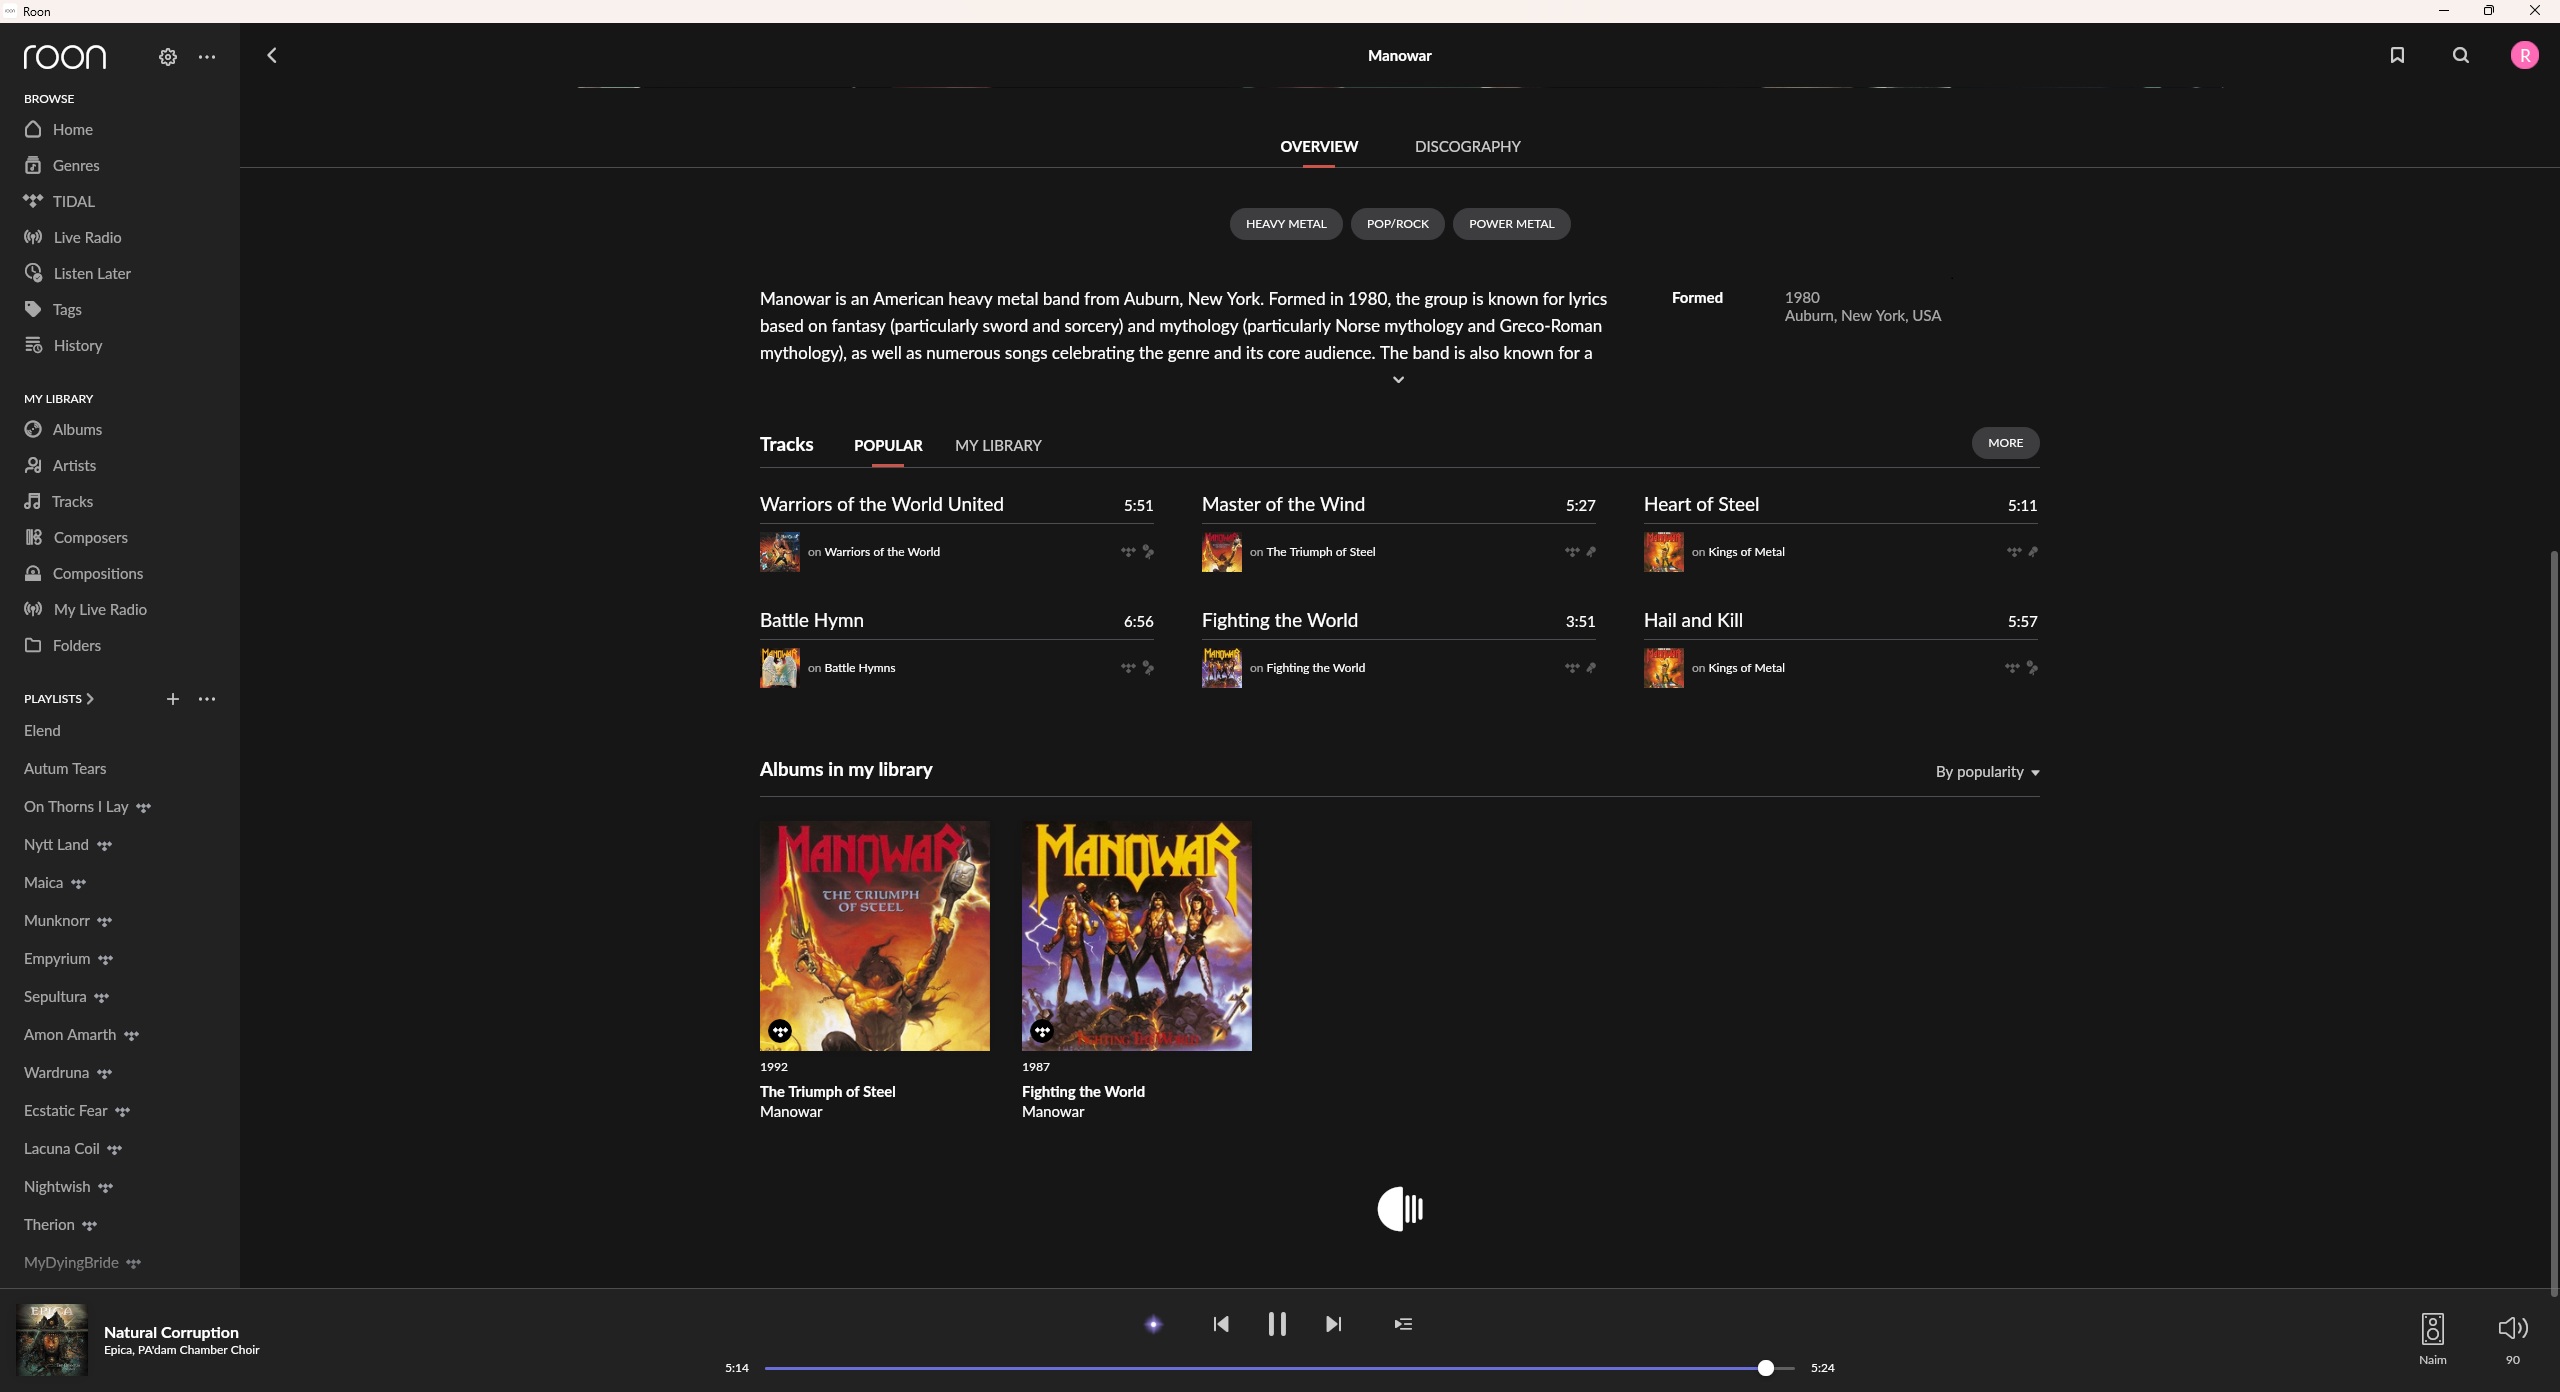Open TIDAL in Browse sidebar
Image resolution: width=2560 pixels, height=1392 pixels.
click(x=73, y=201)
